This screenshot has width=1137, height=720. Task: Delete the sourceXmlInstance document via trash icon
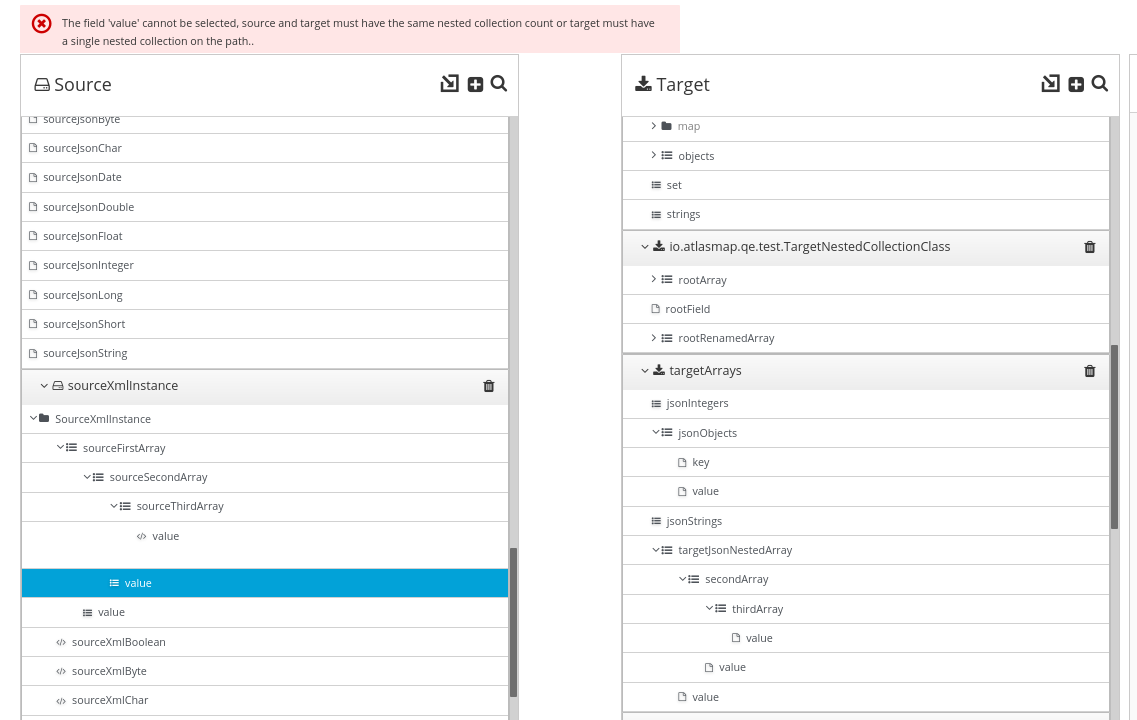[x=489, y=386]
